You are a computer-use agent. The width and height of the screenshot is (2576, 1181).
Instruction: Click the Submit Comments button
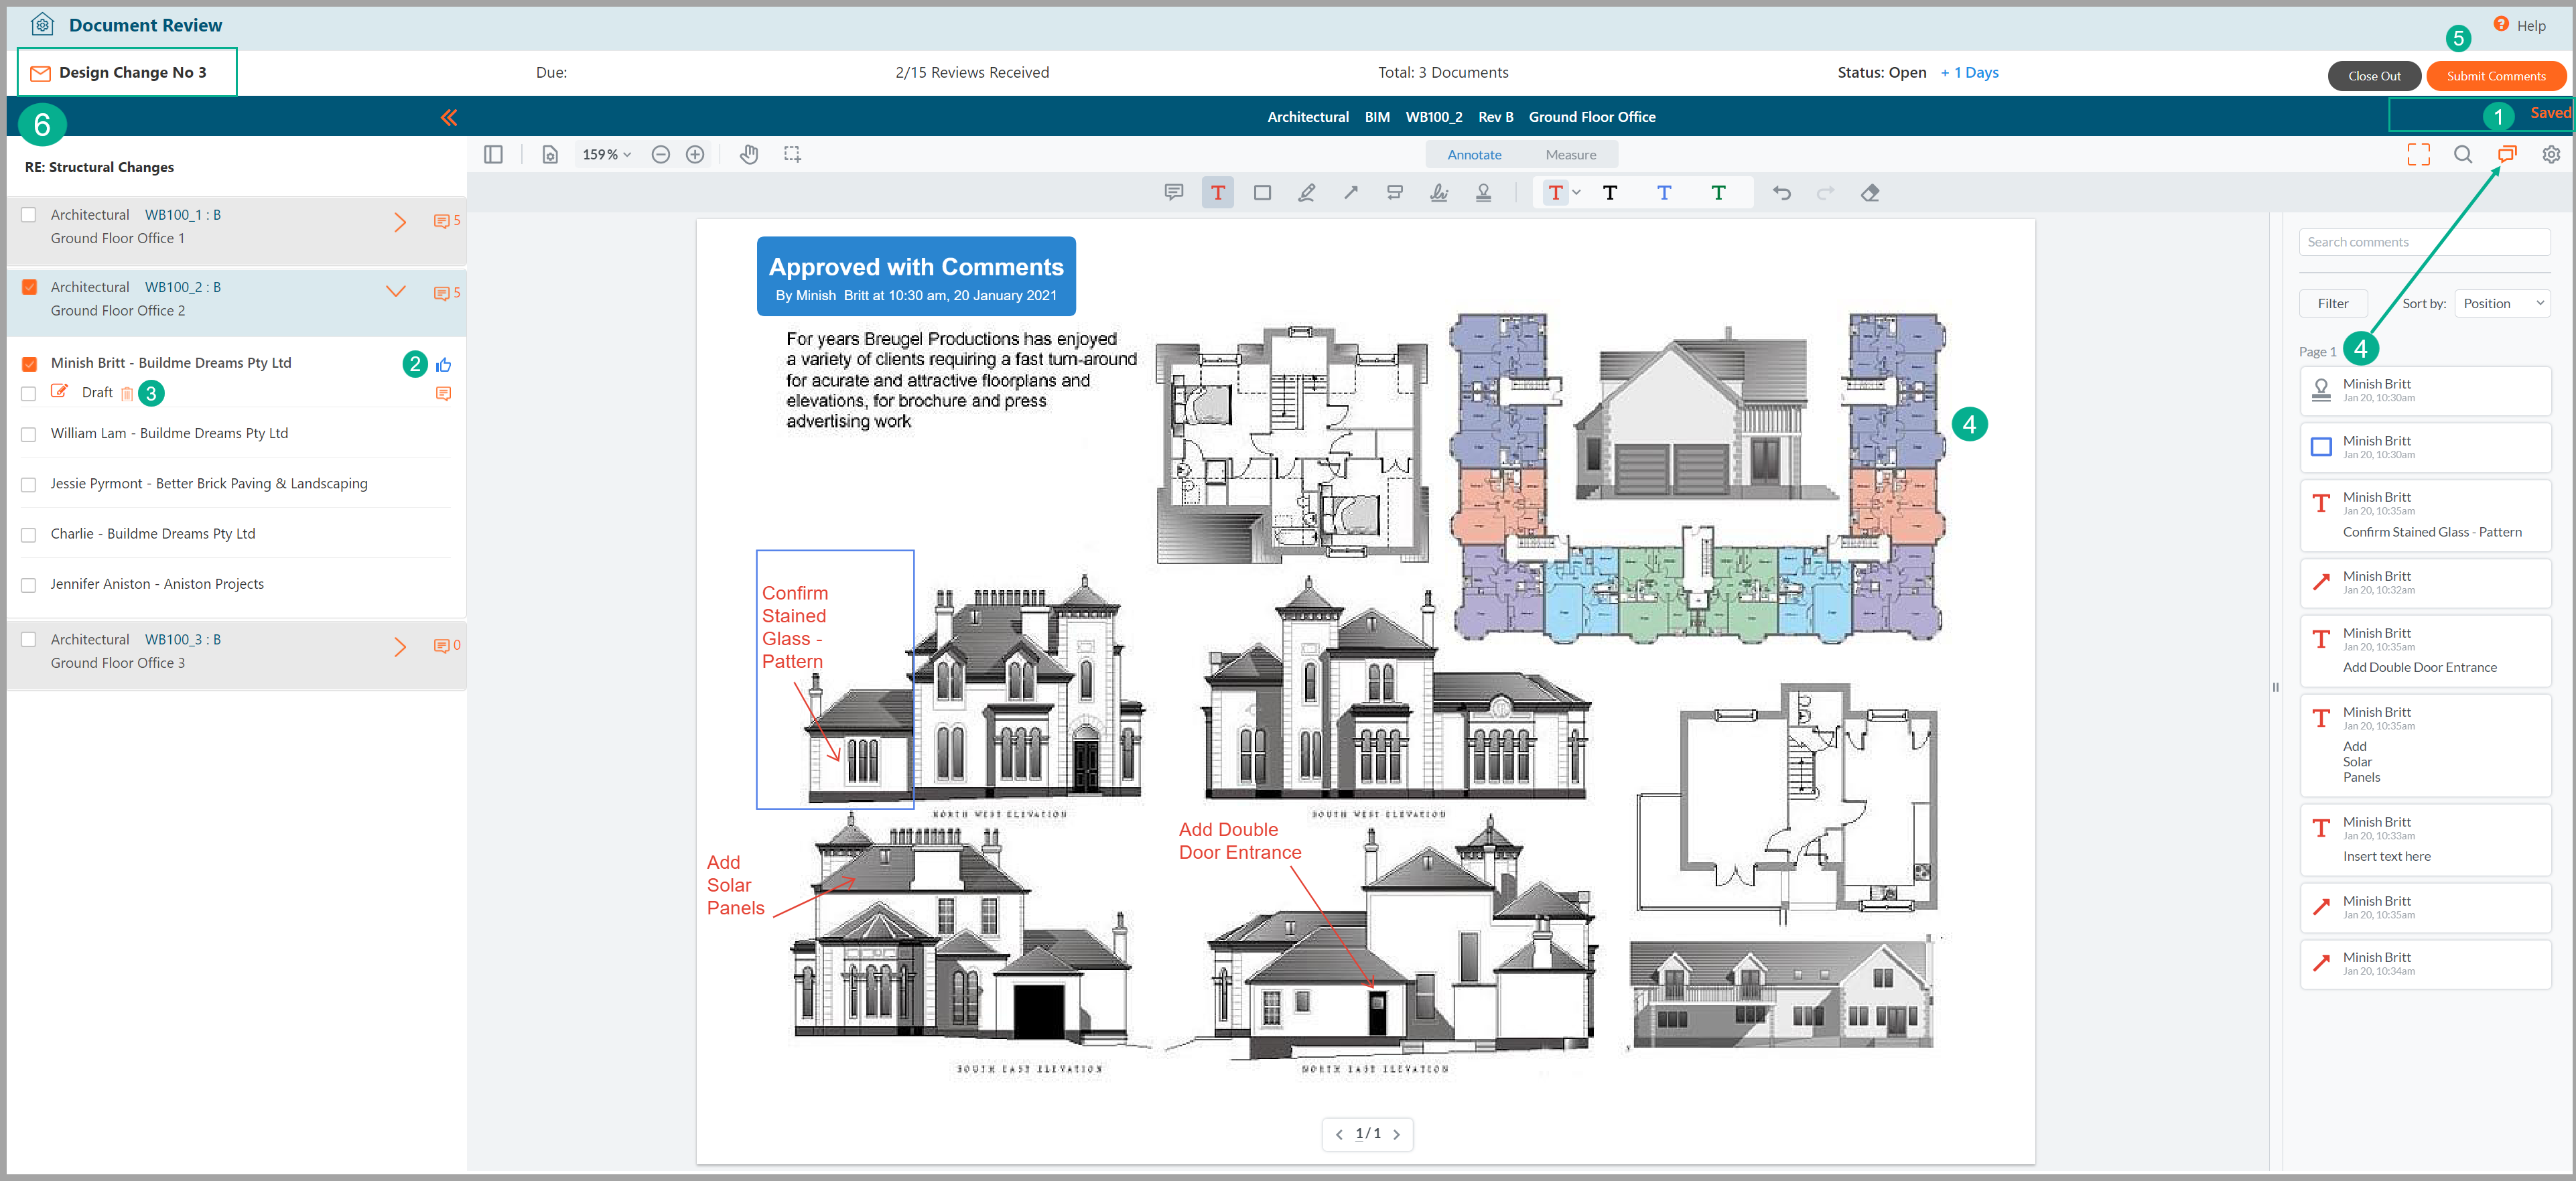[x=2495, y=76]
